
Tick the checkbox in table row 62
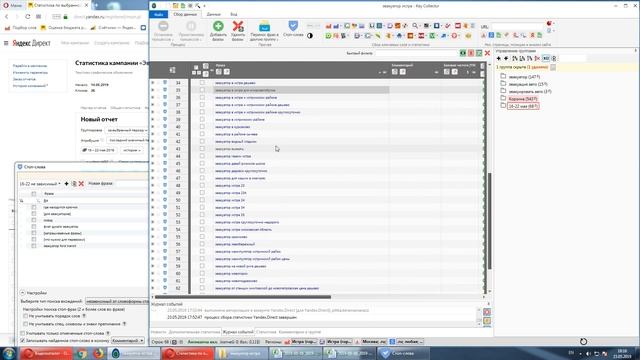tap(202, 288)
